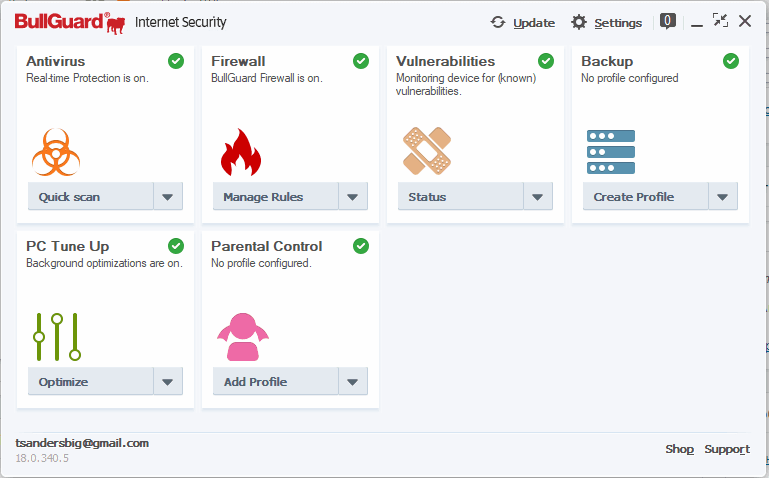Click the Update refresh arrows icon
This screenshot has height=478, width=769.
coord(498,22)
